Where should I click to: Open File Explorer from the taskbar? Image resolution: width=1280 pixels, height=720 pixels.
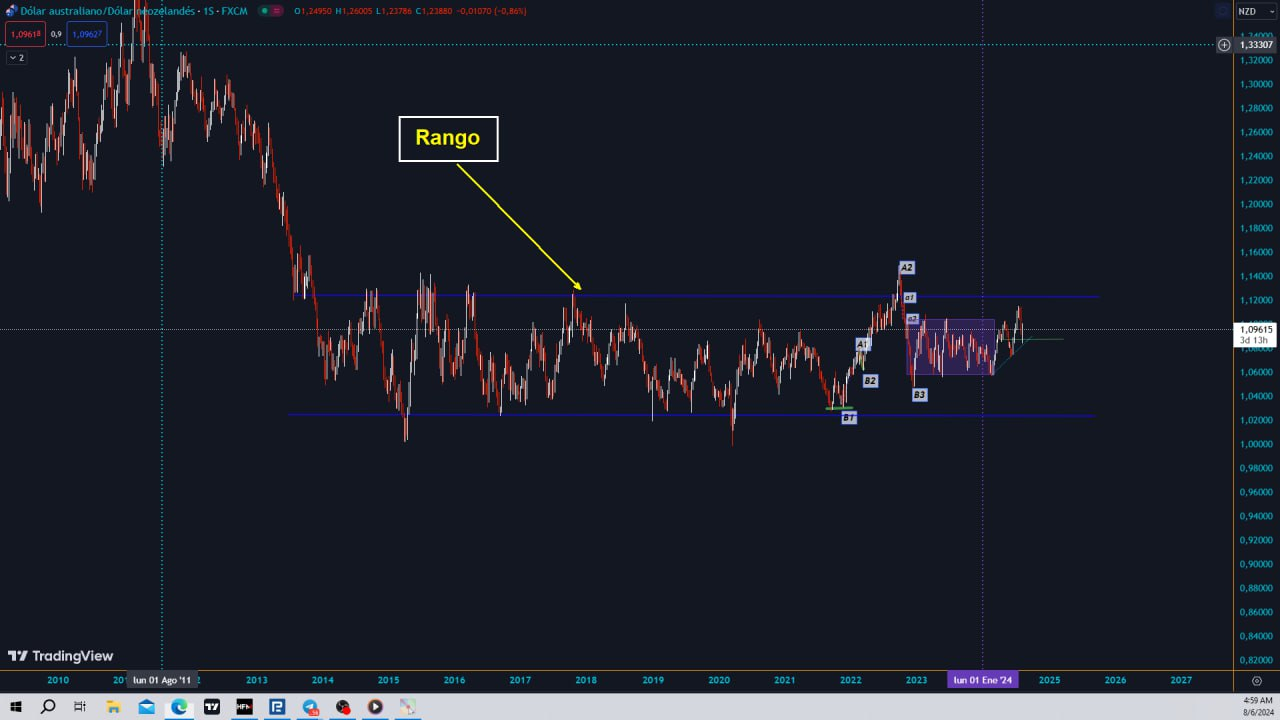point(113,707)
